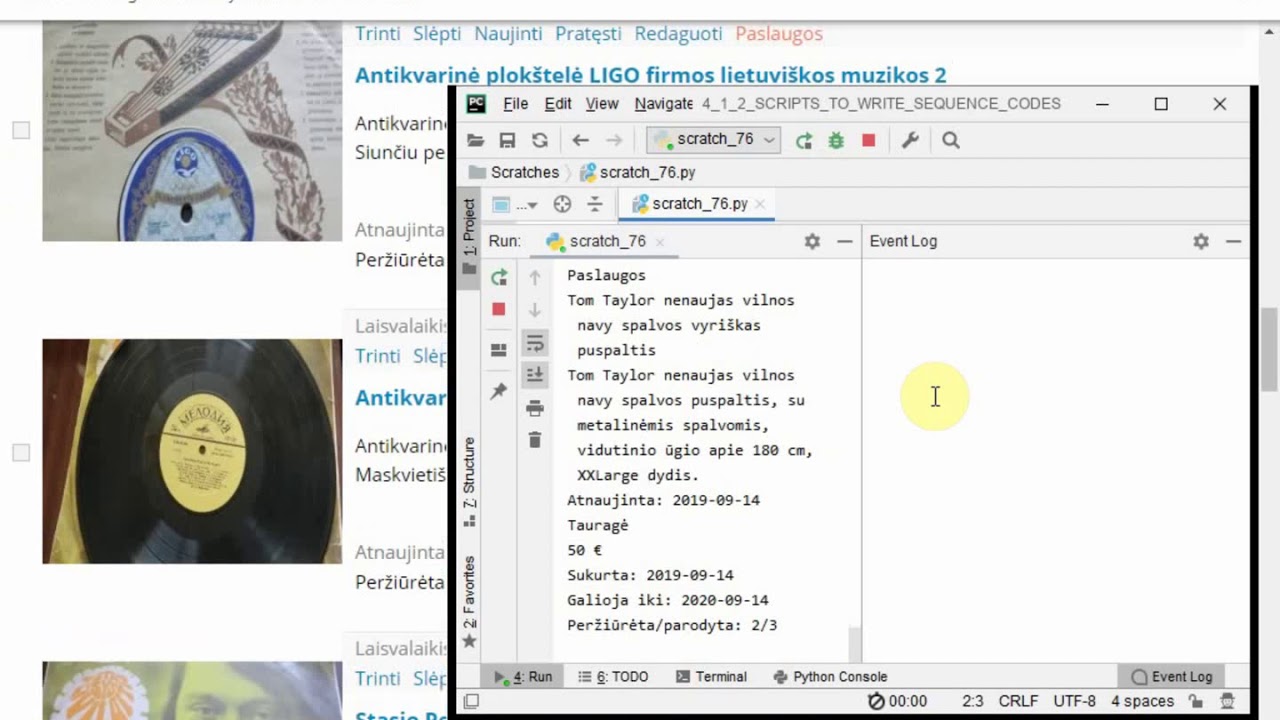
Task: Open the Event Log status bar button
Action: pyautogui.click(x=1171, y=677)
